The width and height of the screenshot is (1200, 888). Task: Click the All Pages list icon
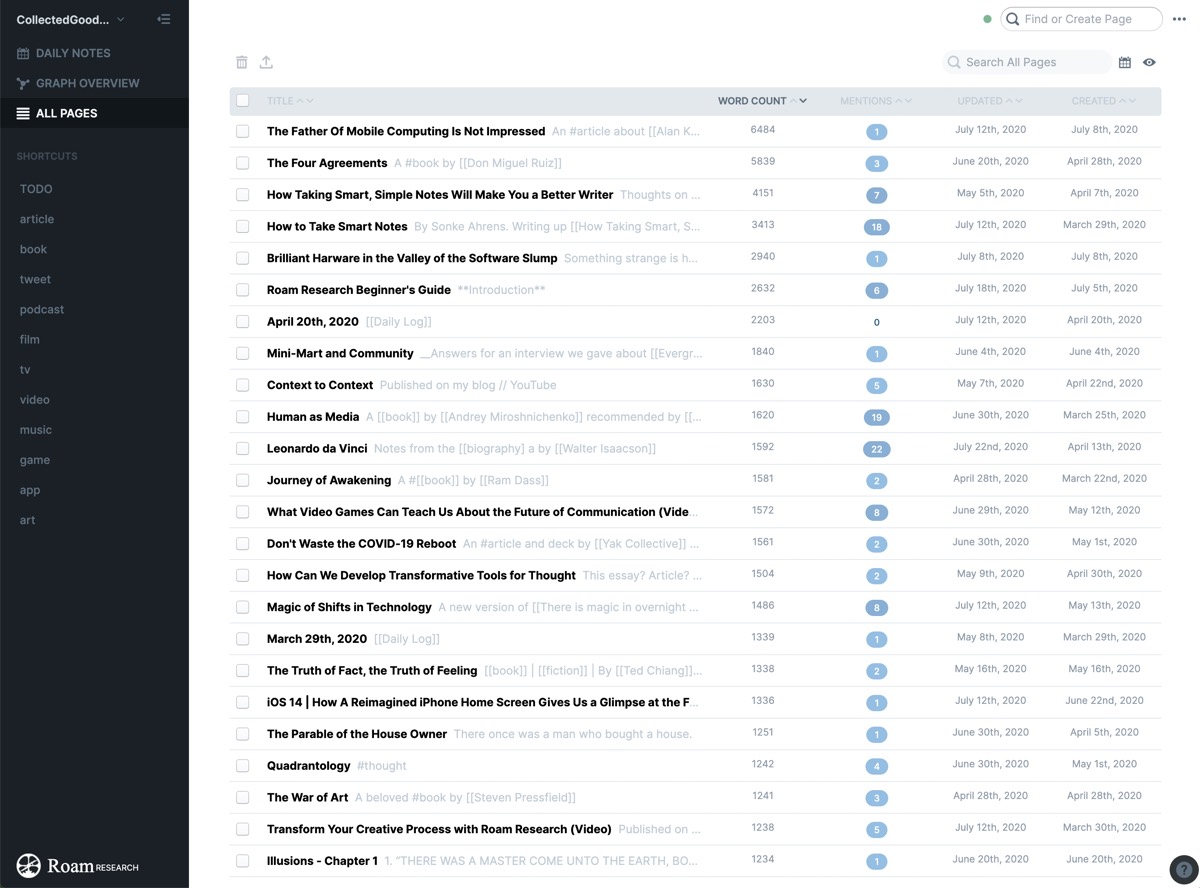23,113
